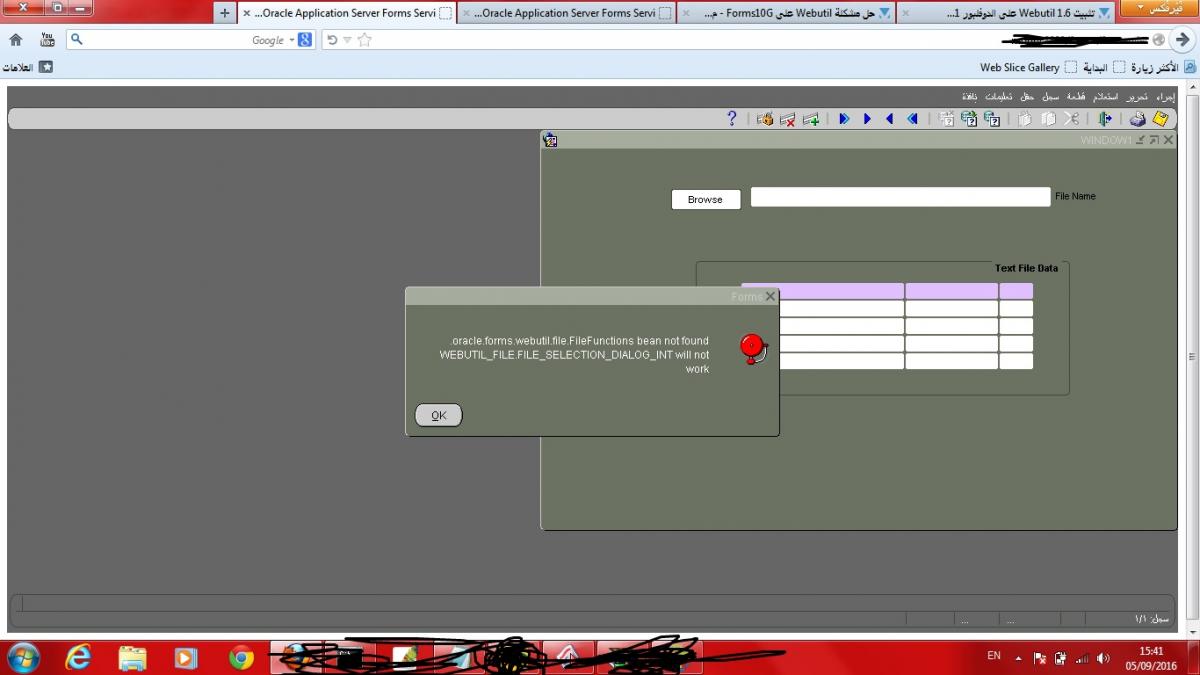The width and height of the screenshot is (1200, 675).
Task: Open the Firefox menu dropdown button
Action: pos(1159,9)
